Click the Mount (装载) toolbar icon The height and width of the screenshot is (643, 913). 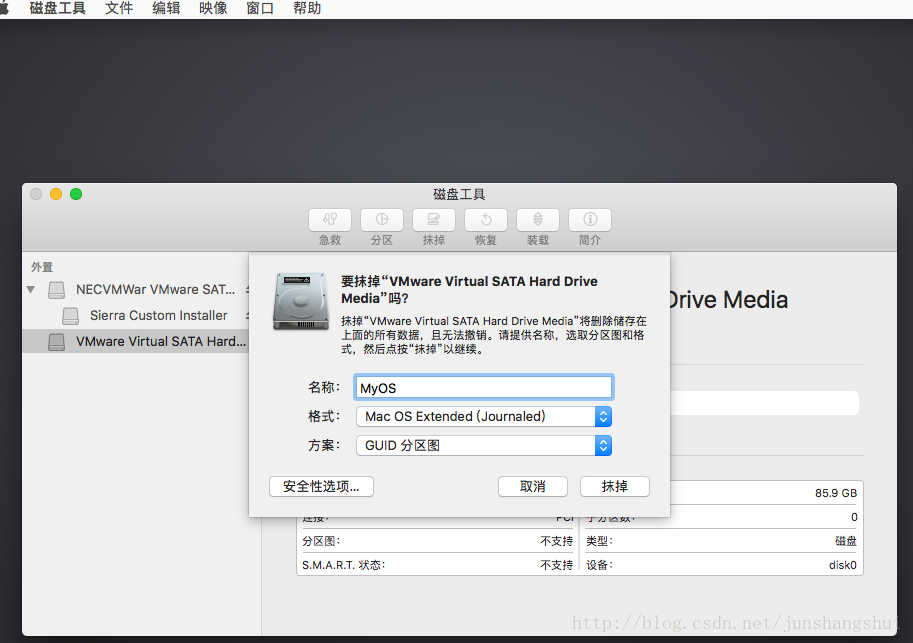click(x=537, y=220)
